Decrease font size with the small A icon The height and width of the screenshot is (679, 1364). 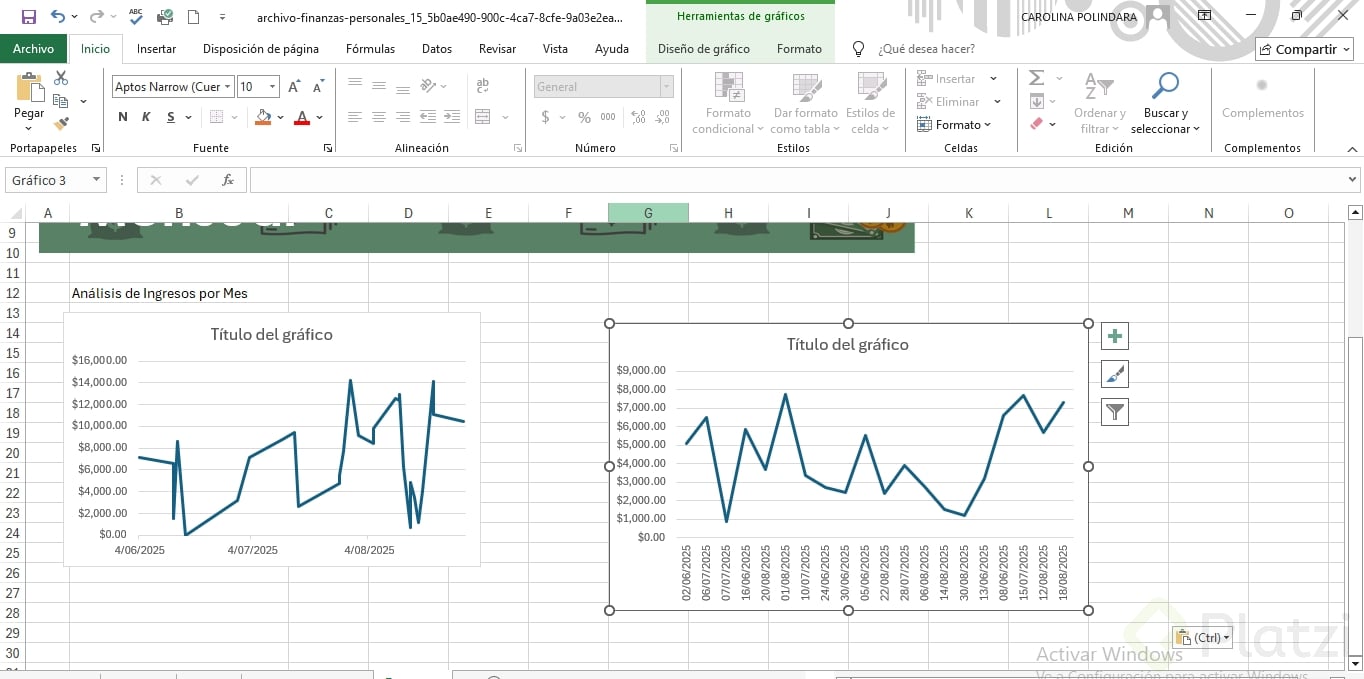pyautogui.click(x=318, y=87)
